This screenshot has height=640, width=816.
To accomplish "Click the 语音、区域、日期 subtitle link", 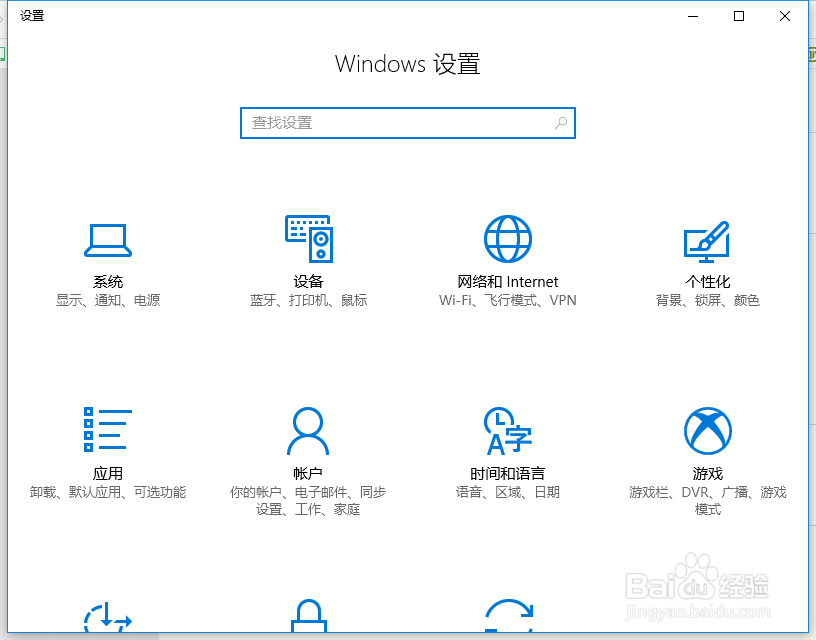I will point(508,494).
